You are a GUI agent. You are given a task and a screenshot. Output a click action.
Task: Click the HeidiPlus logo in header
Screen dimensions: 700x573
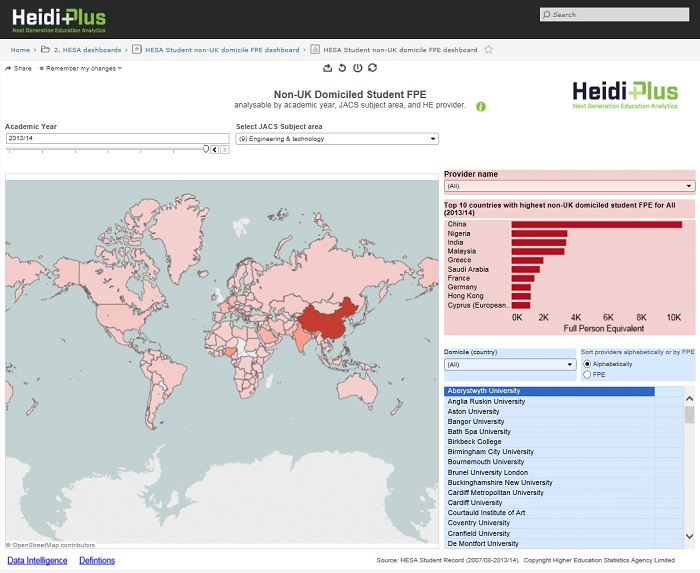pyautogui.click(x=59, y=20)
